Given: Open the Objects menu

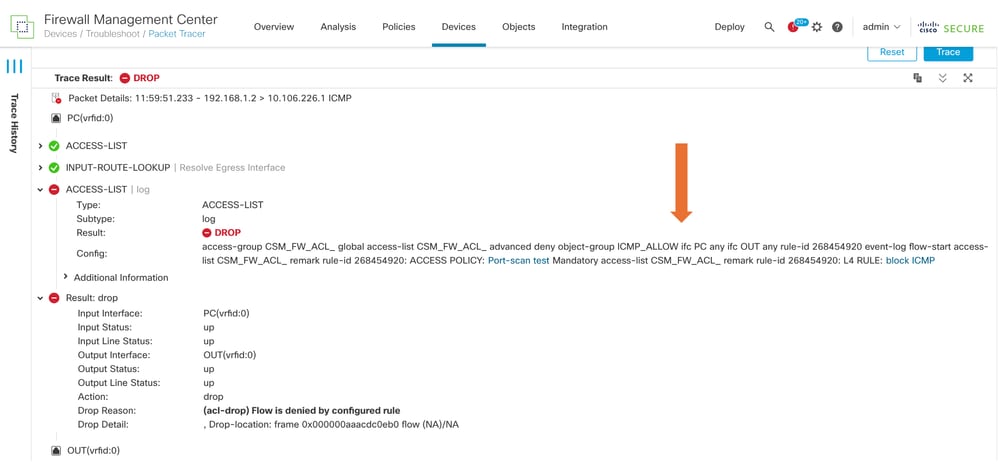Looking at the screenshot, I should (x=518, y=27).
